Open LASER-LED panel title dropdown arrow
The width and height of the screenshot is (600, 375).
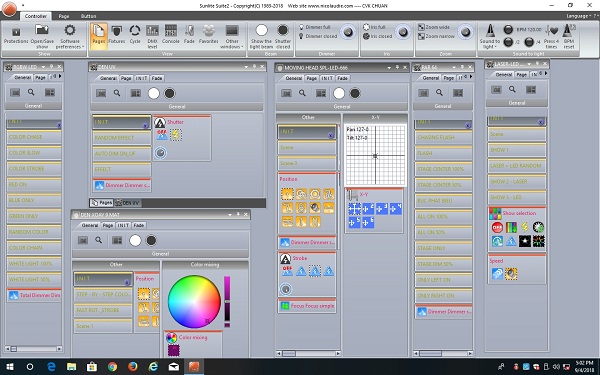click(529, 64)
